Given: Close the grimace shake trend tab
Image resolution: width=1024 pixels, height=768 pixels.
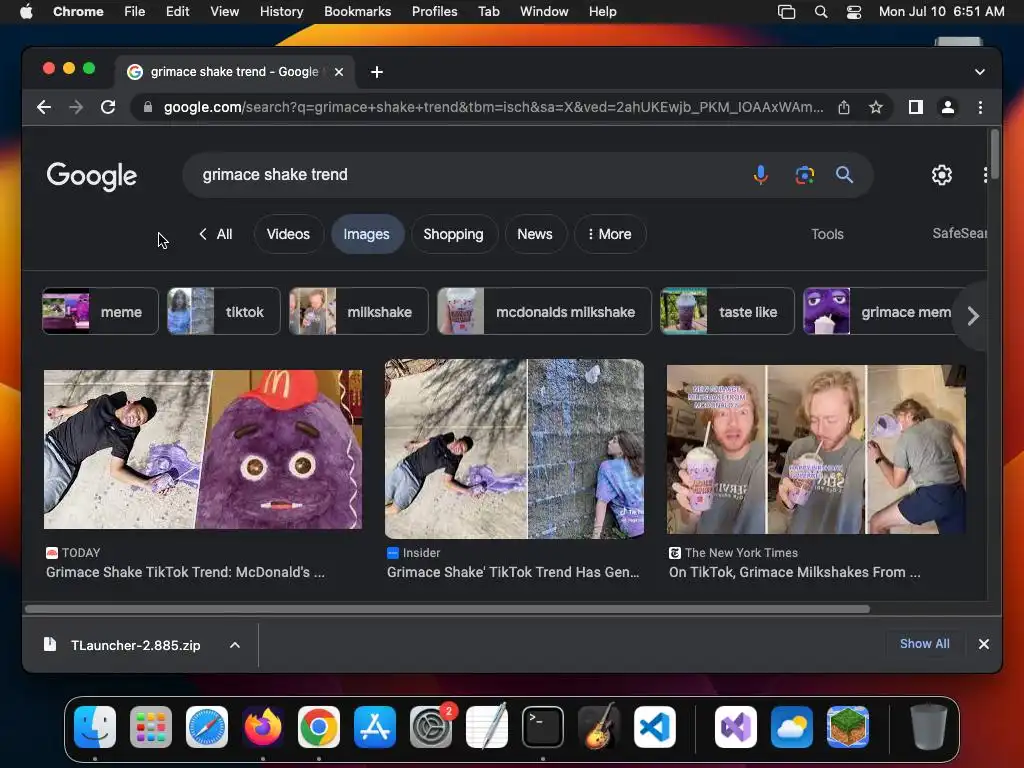Looking at the screenshot, I should 339,72.
